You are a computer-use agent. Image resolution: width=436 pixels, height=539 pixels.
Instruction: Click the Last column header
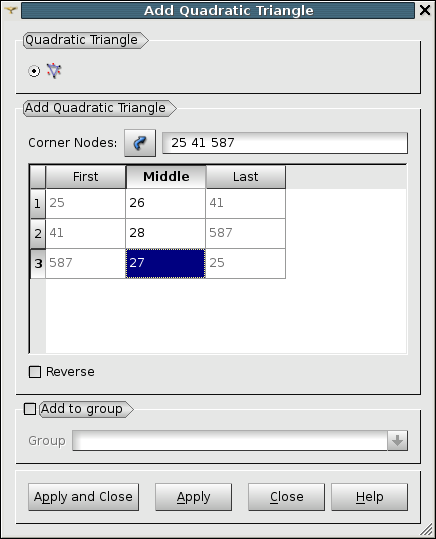pyautogui.click(x=246, y=177)
